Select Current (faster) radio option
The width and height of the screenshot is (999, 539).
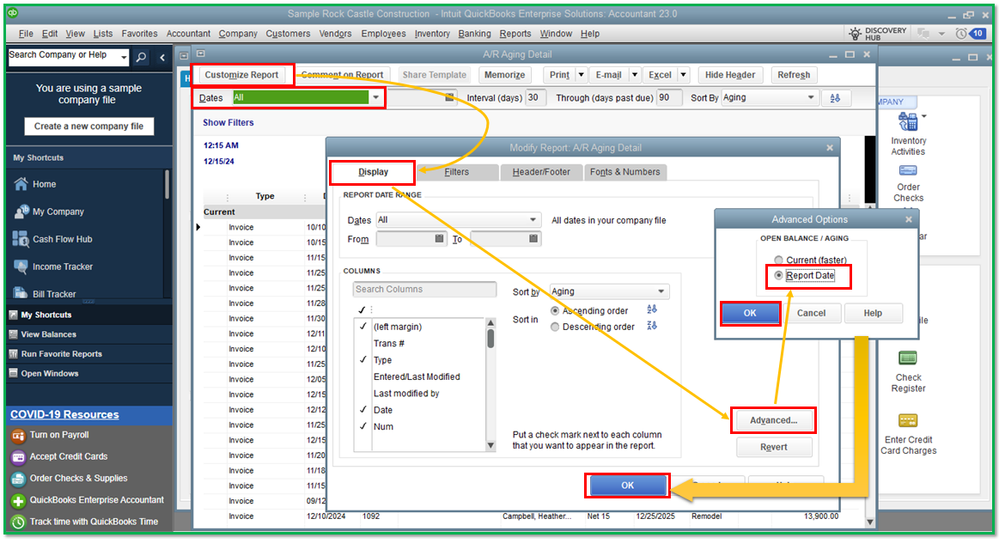click(x=779, y=260)
